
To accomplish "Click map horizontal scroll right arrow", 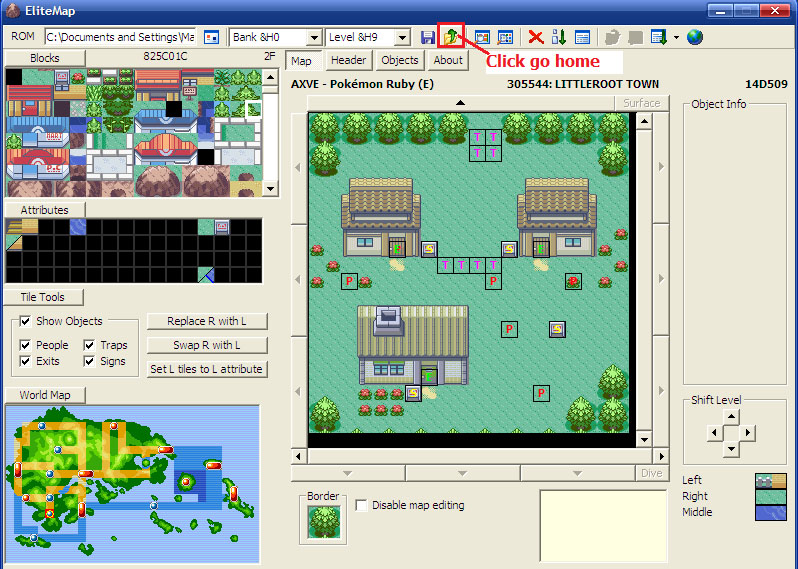I will [x=662, y=457].
